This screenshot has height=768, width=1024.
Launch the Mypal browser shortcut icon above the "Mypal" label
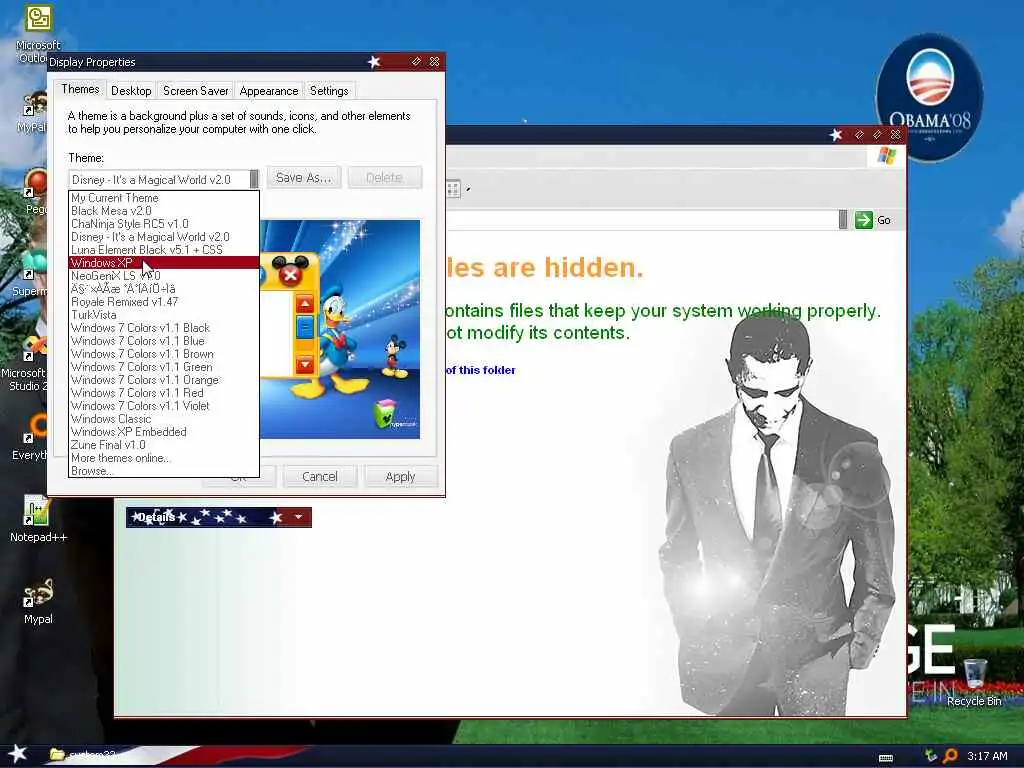[x=38, y=593]
